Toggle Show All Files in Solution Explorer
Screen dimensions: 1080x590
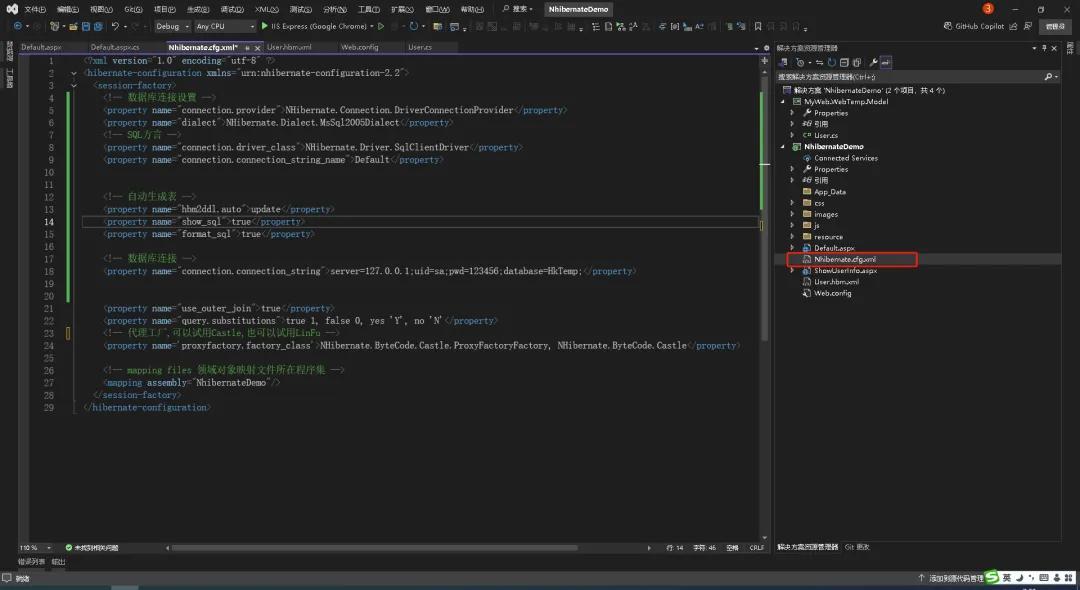(857, 62)
